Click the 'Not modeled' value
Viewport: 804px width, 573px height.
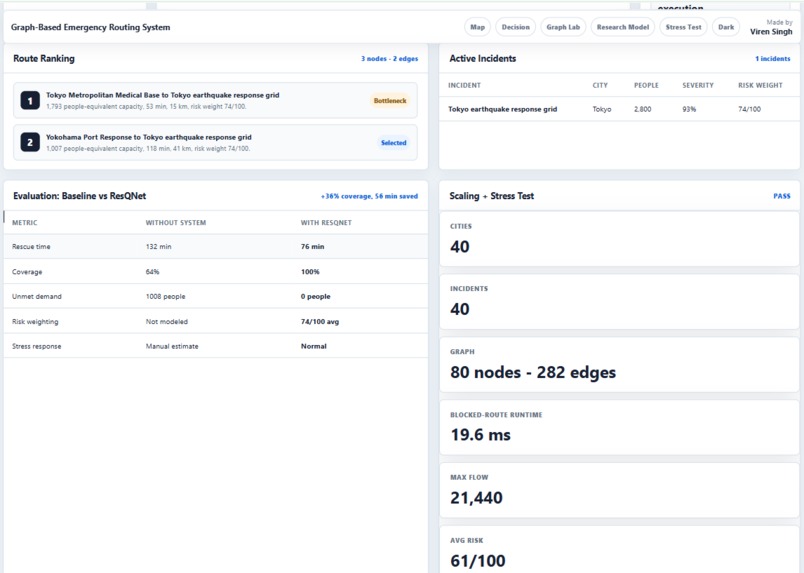pos(167,322)
